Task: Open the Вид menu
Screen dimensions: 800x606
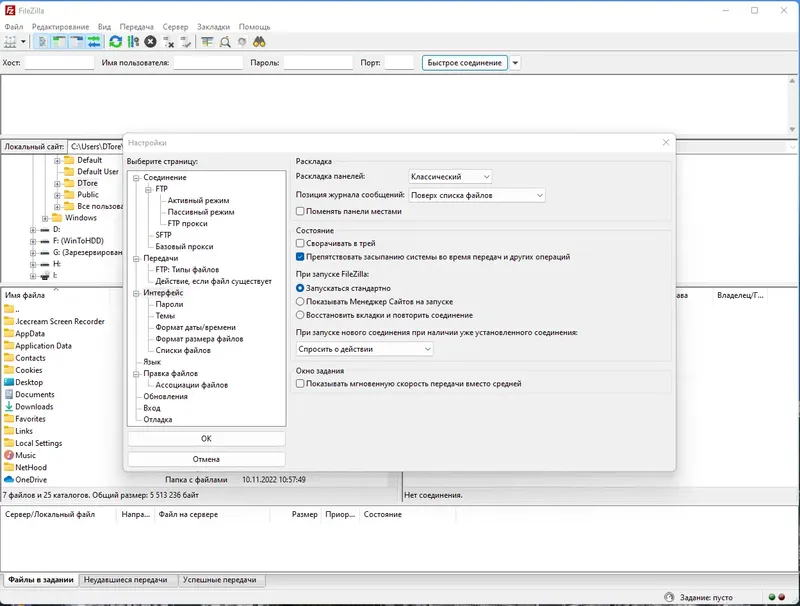Action: click(x=104, y=27)
